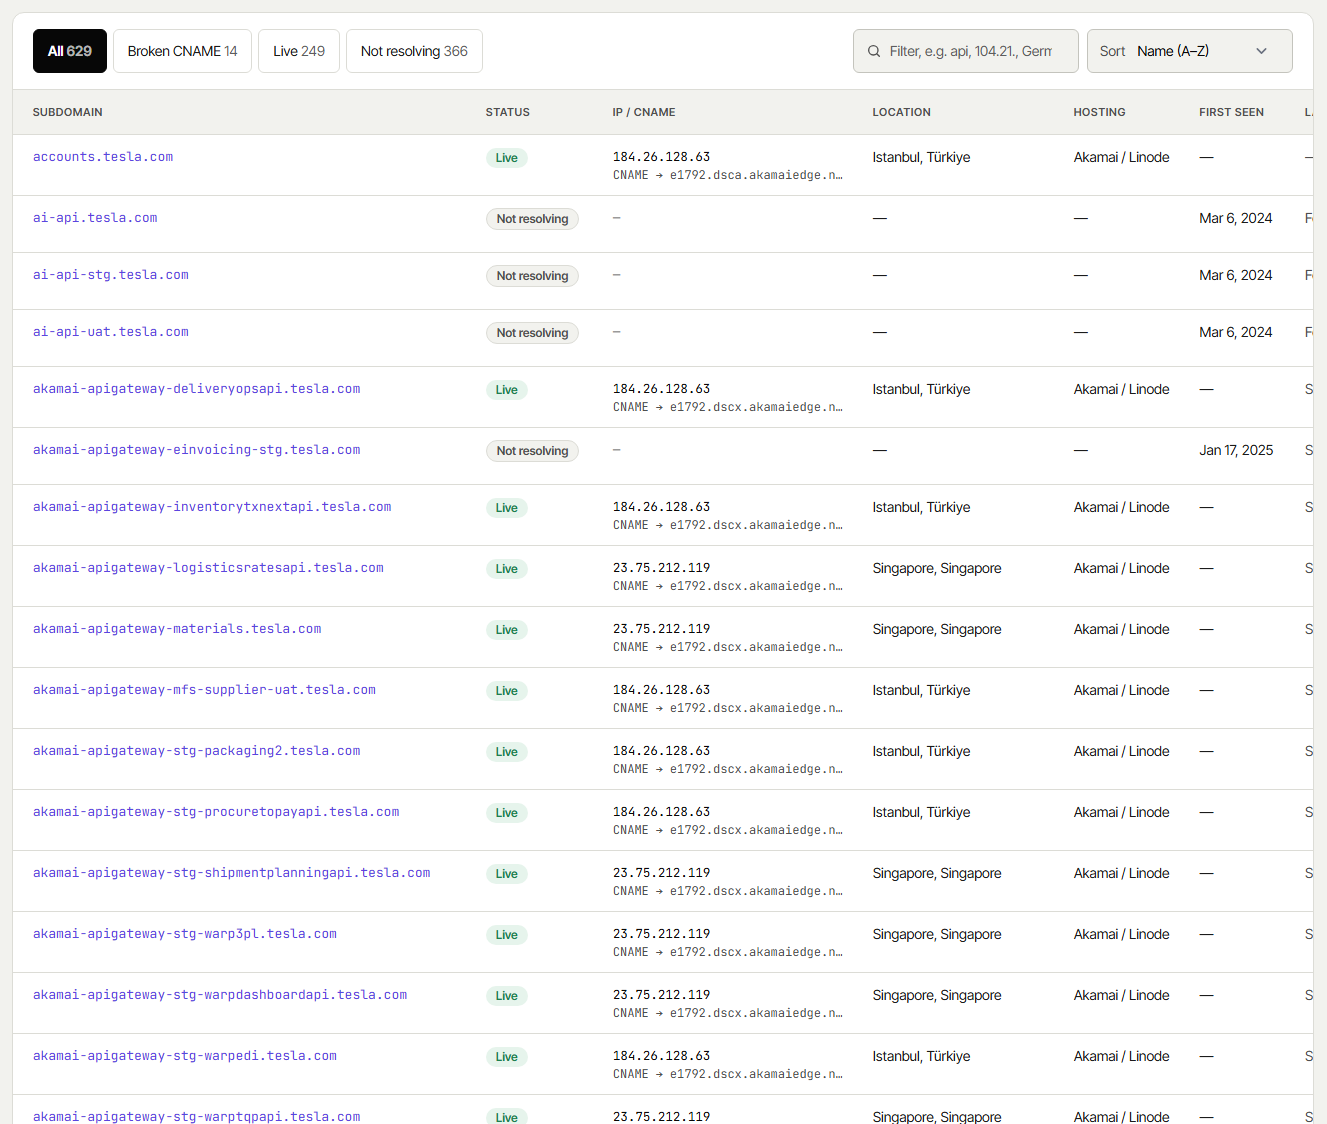
Task: Open akamai-apigateway-inventorytxnextapi.tesla.com link
Action: pyautogui.click(x=212, y=507)
